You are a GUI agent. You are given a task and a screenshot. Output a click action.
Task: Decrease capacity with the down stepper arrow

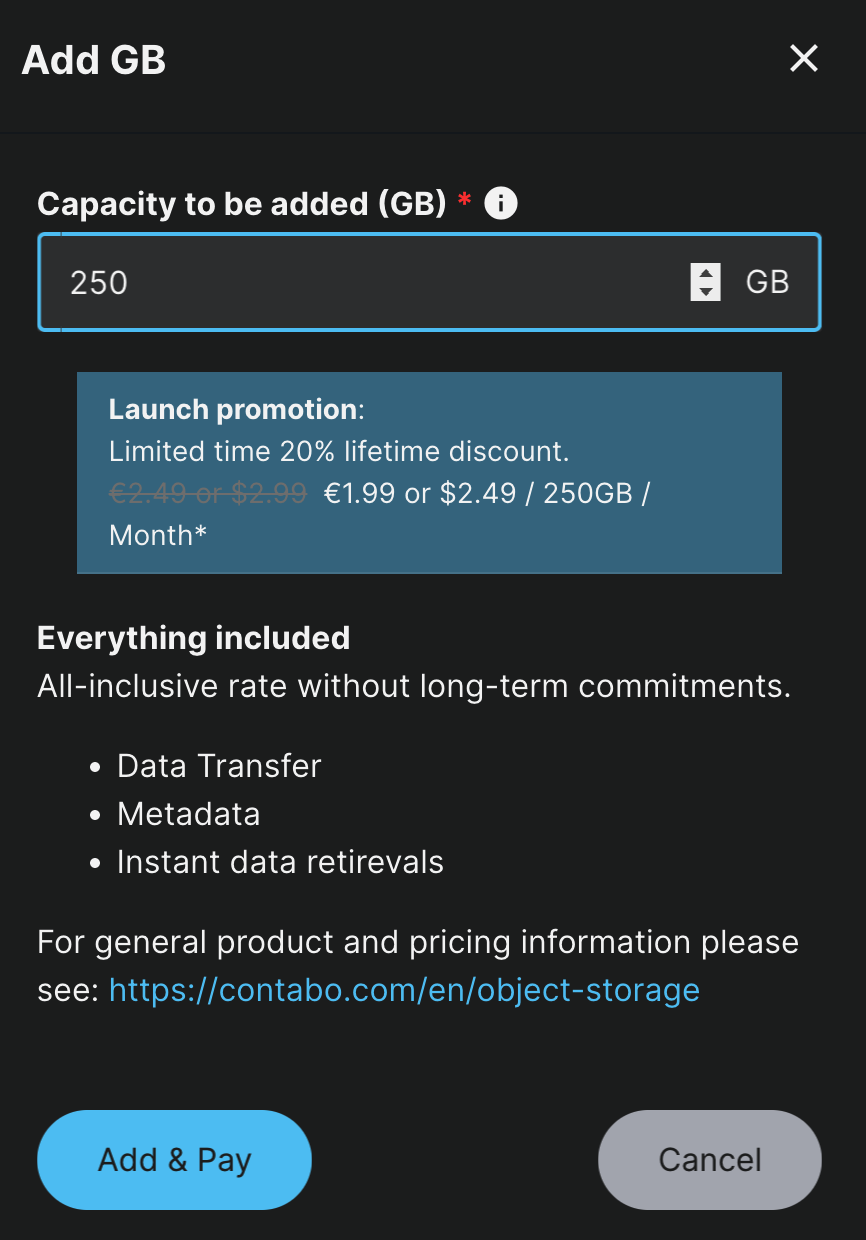click(x=706, y=291)
